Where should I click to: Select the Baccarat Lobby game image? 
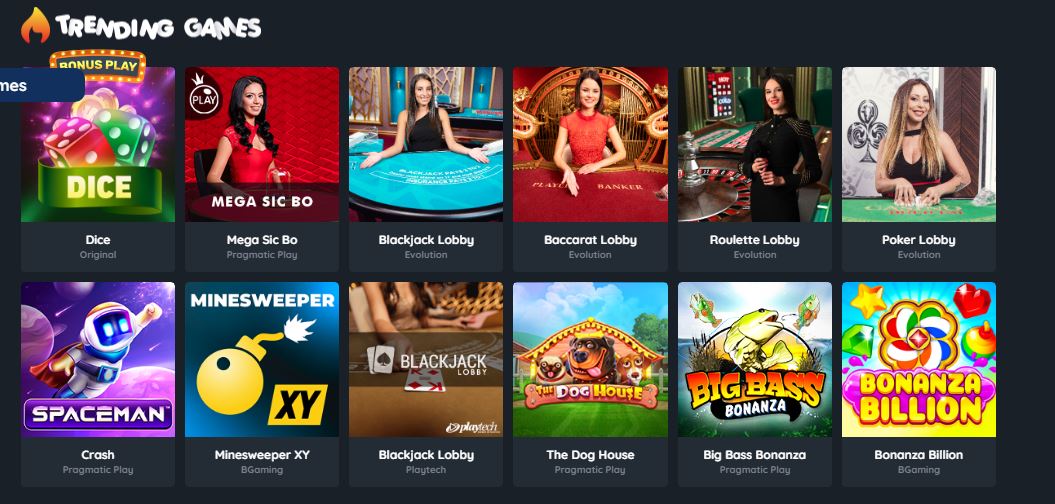(590, 144)
